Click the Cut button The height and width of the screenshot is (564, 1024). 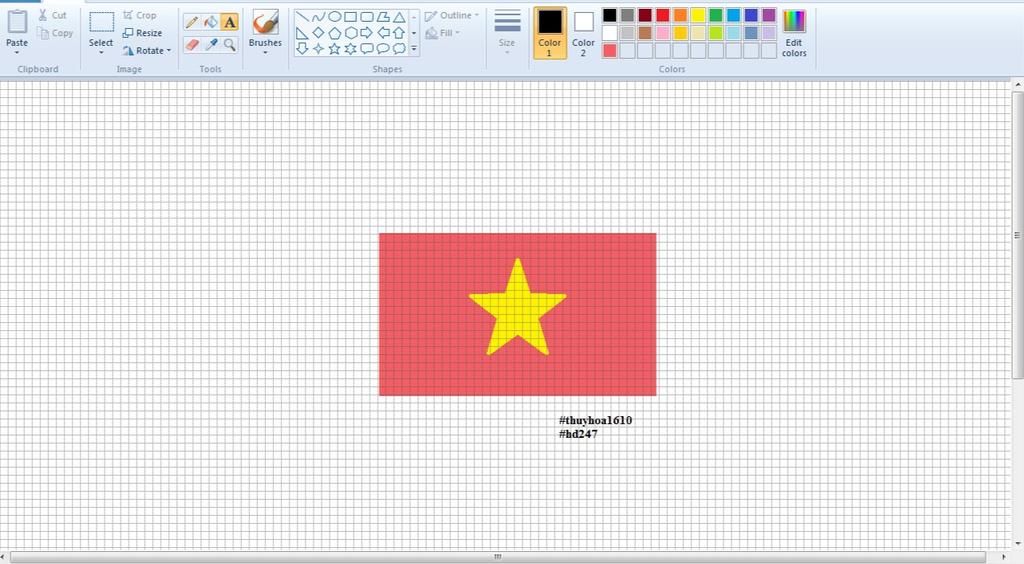(x=52, y=15)
